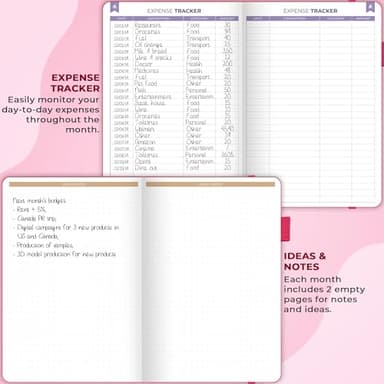Click the Transport category in the Oil change row
Screen dimensions: 384x384
tap(198, 45)
